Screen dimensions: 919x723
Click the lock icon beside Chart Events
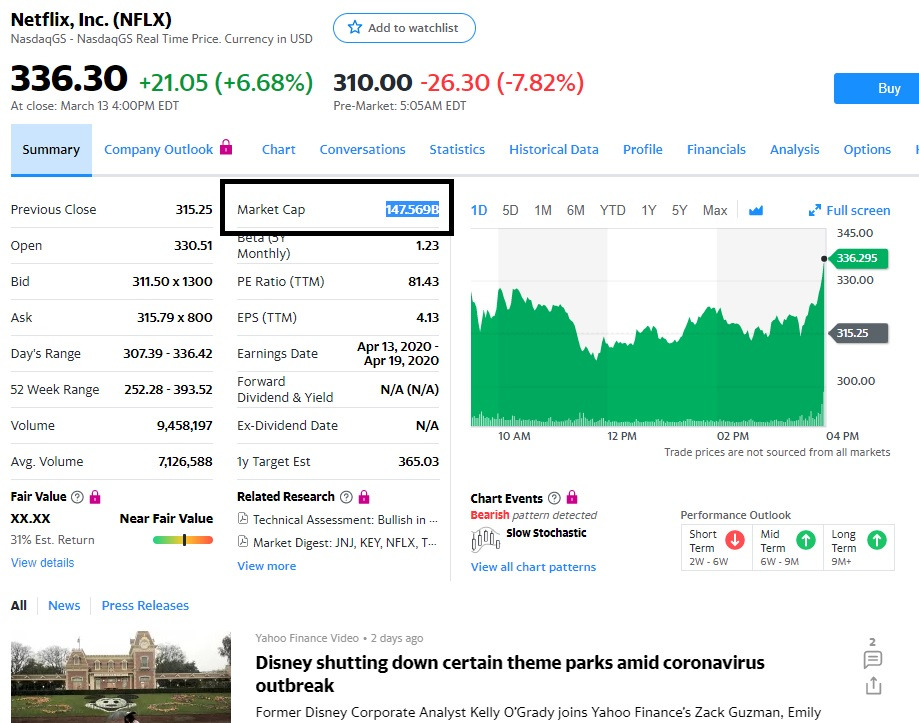(572, 497)
